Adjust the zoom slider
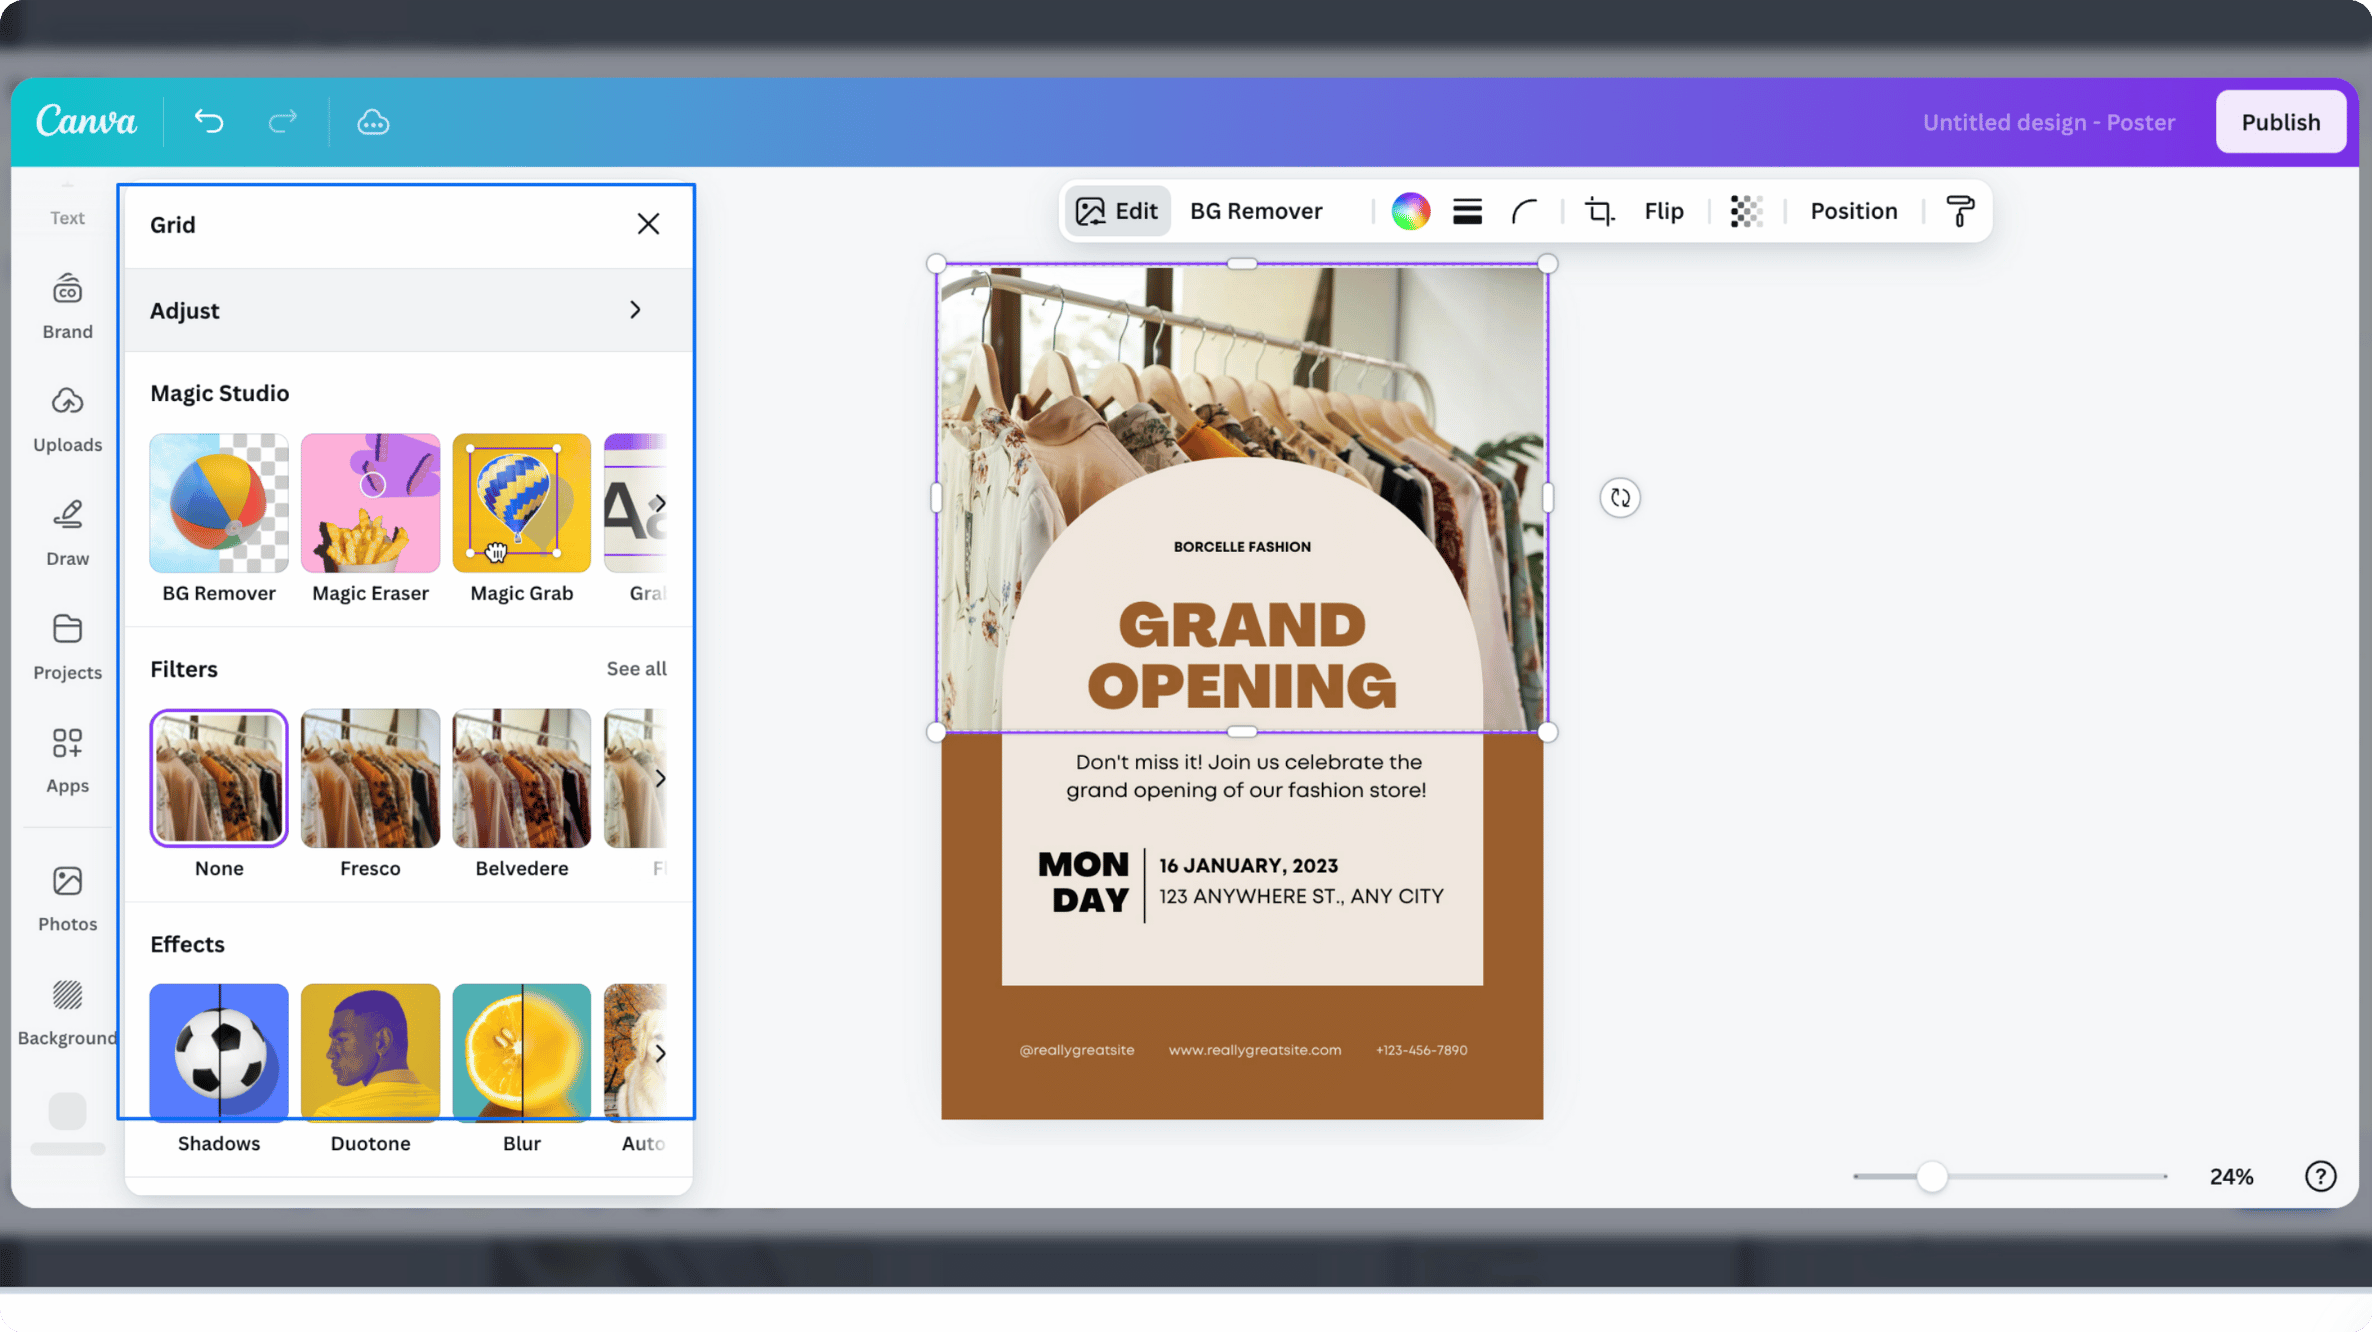 [1932, 1176]
